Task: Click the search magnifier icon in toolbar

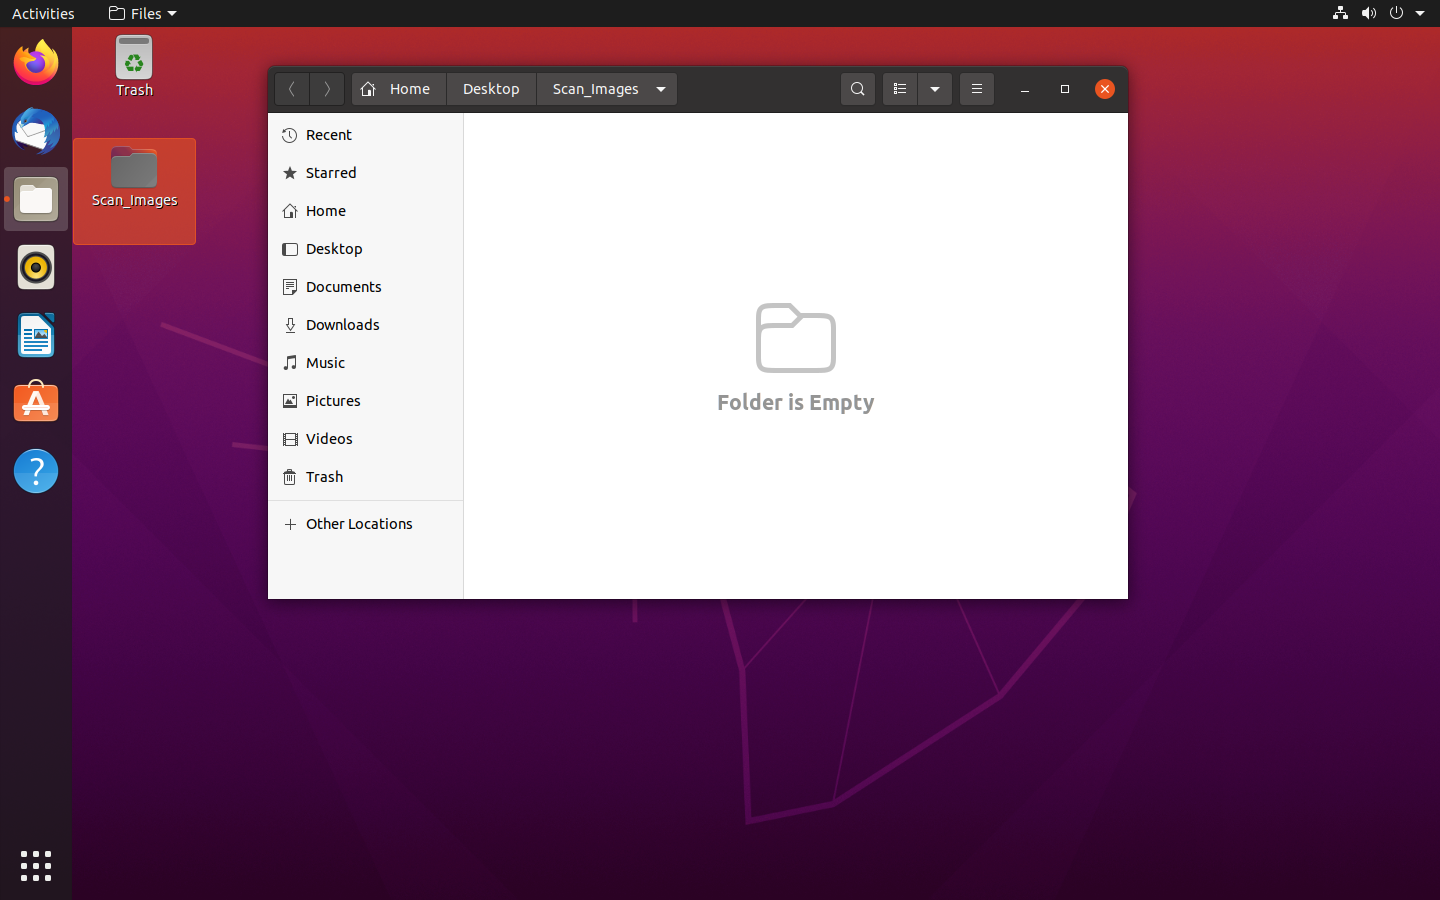Action: click(857, 89)
